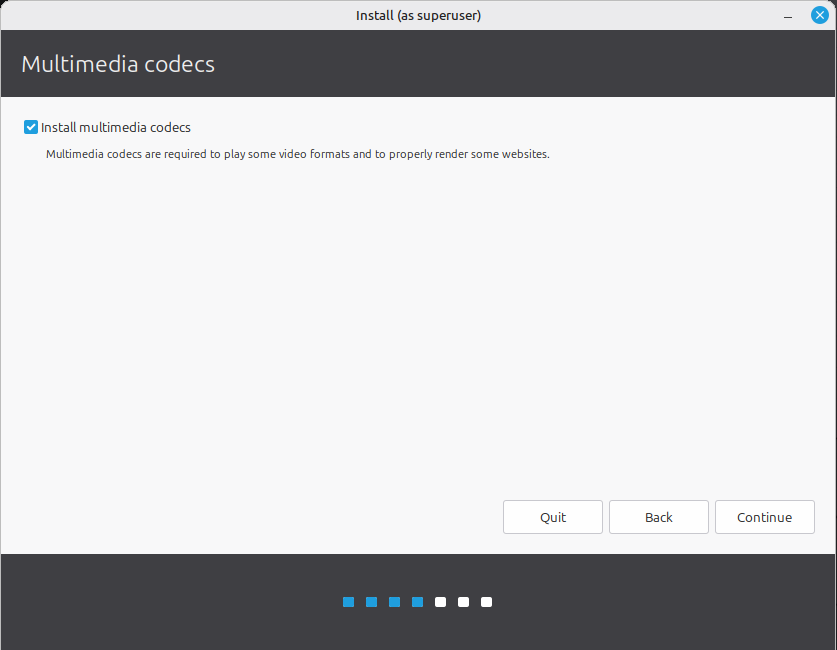This screenshot has height=650, width=837.
Task: Select the middle white progress dot
Action: tap(463, 602)
